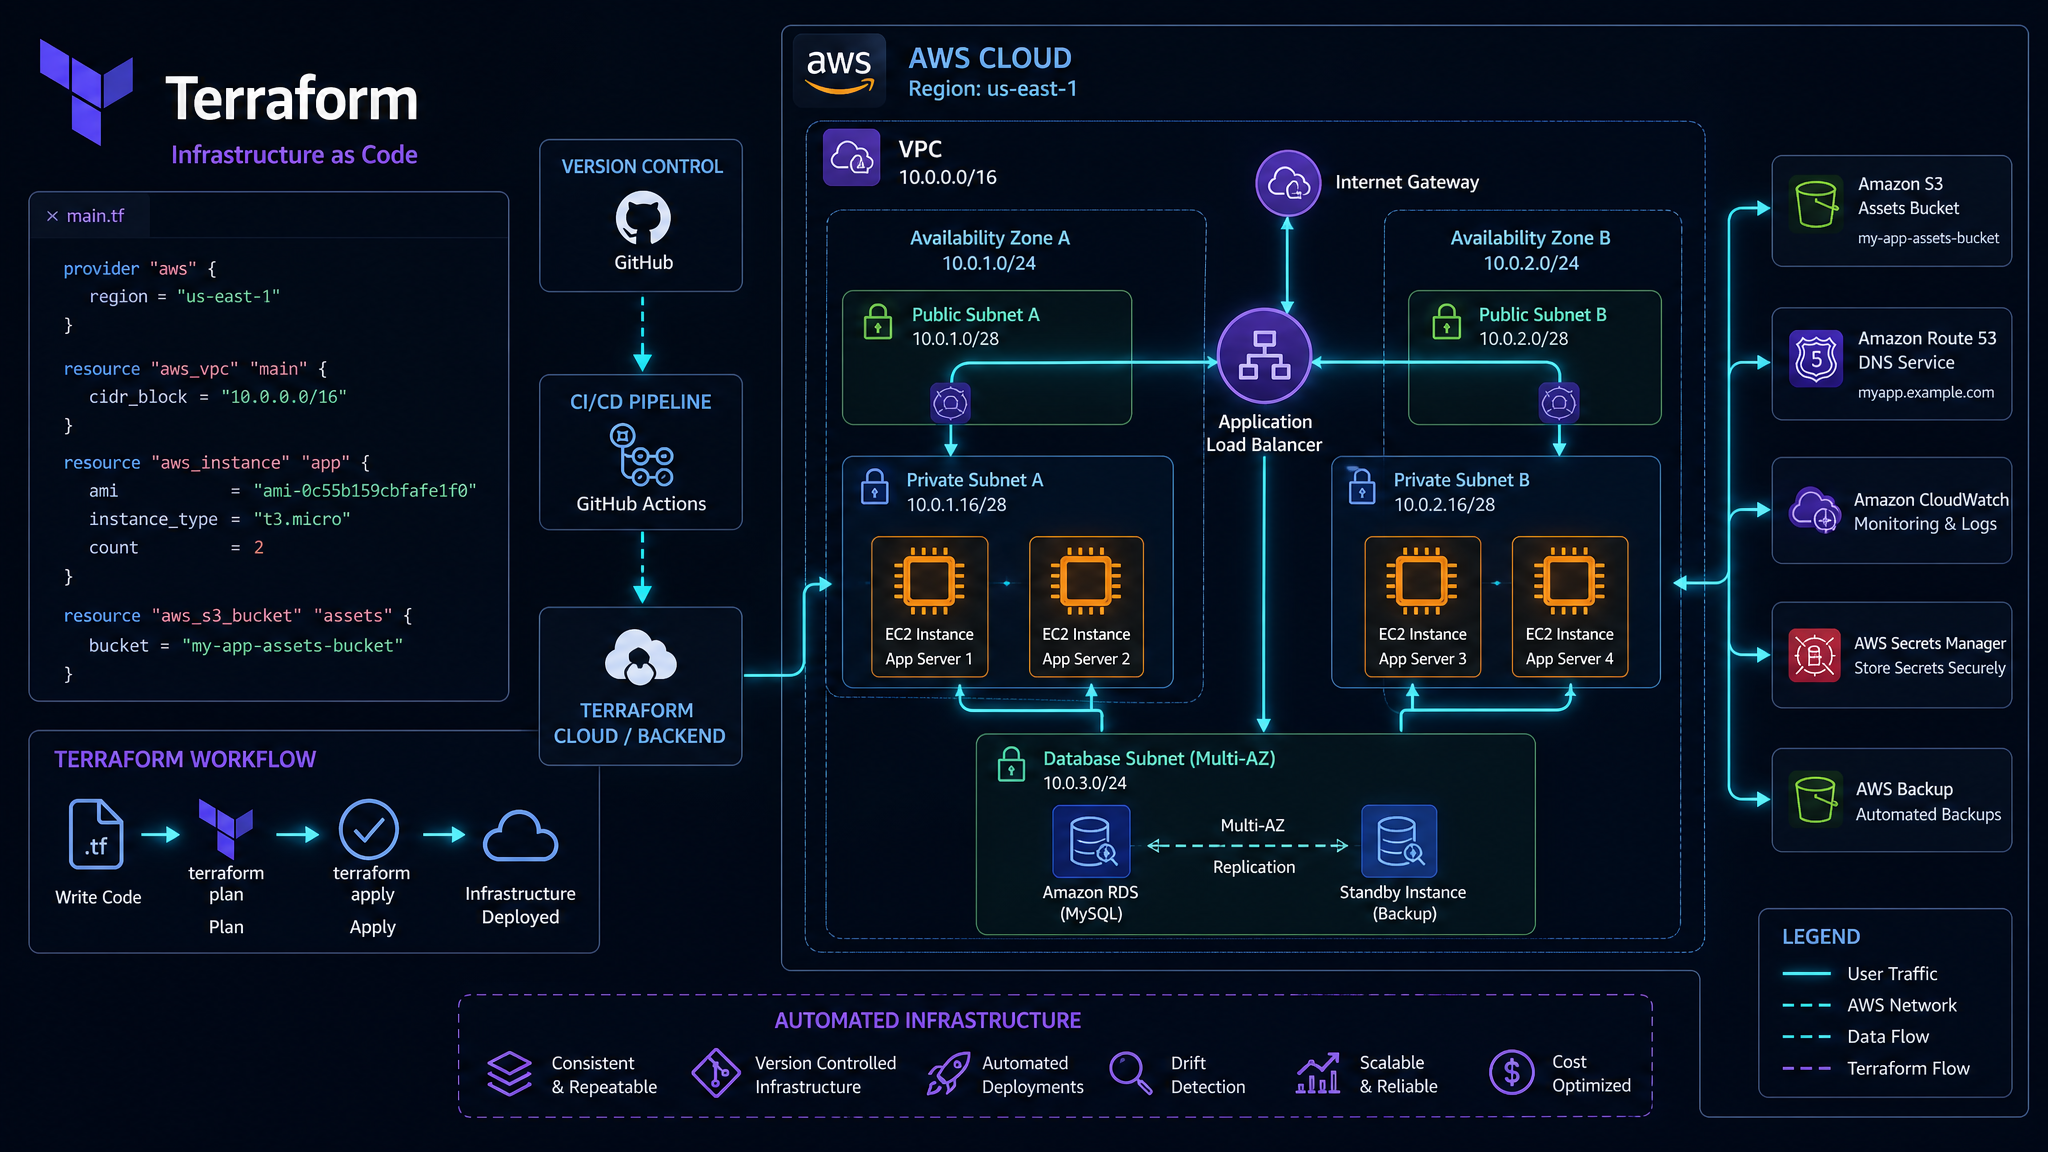
Task: Select EC2 Instance App Server 2 chip icon
Action: point(1086,580)
